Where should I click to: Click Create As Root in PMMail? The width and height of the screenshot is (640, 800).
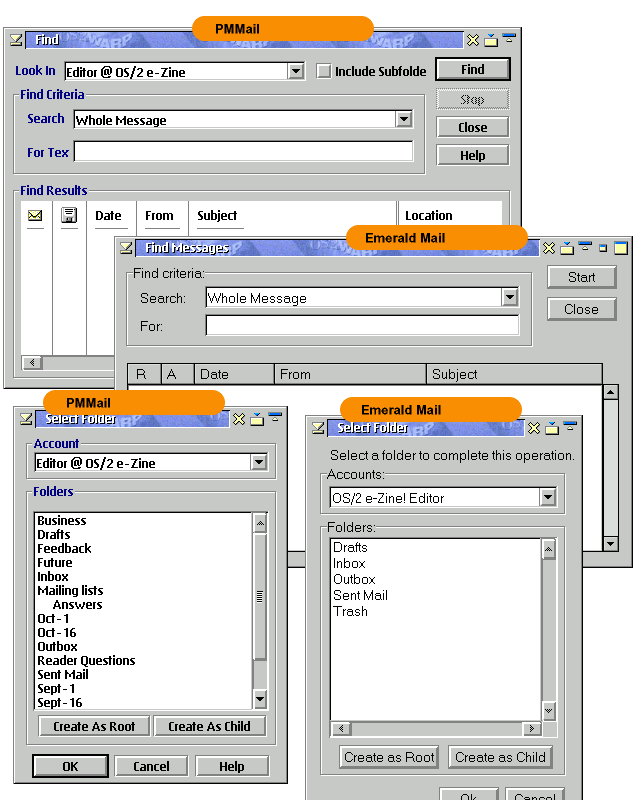[x=94, y=726]
